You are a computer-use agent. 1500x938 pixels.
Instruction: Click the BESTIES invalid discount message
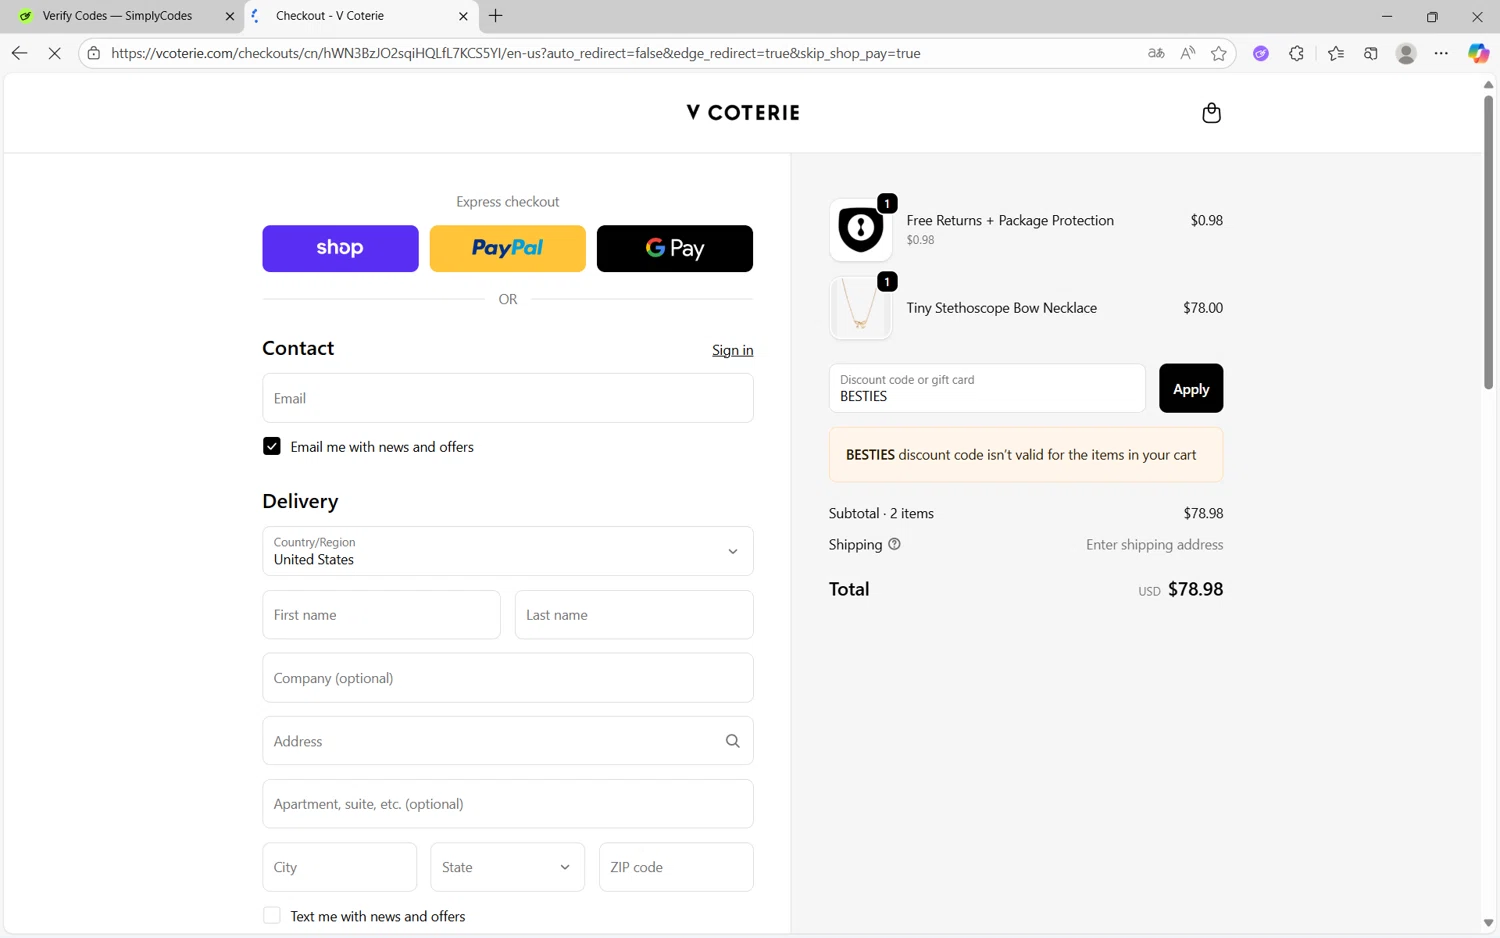[x=1026, y=455]
